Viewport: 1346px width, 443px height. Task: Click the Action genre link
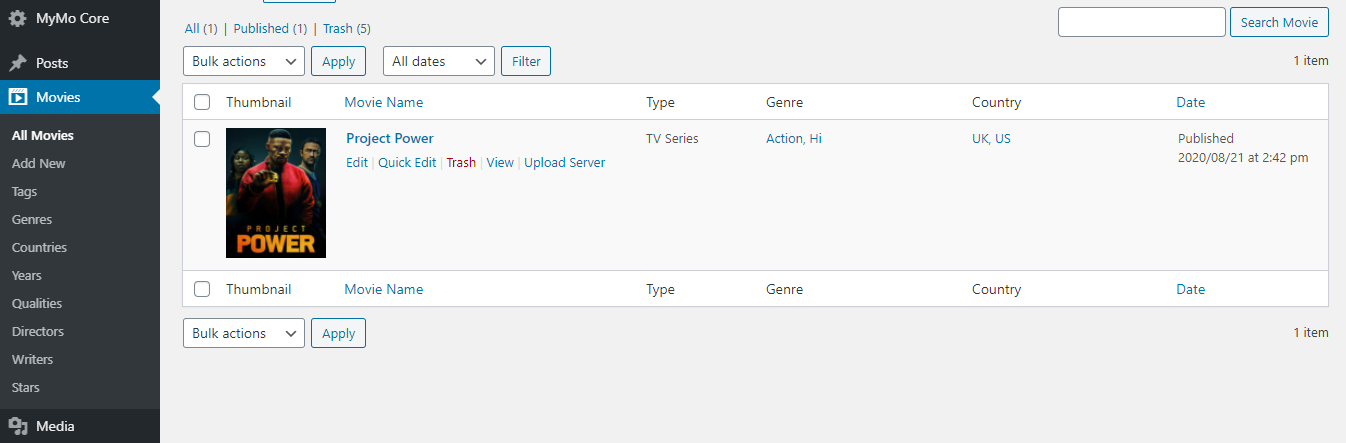pyautogui.click(x=784, y=138)
